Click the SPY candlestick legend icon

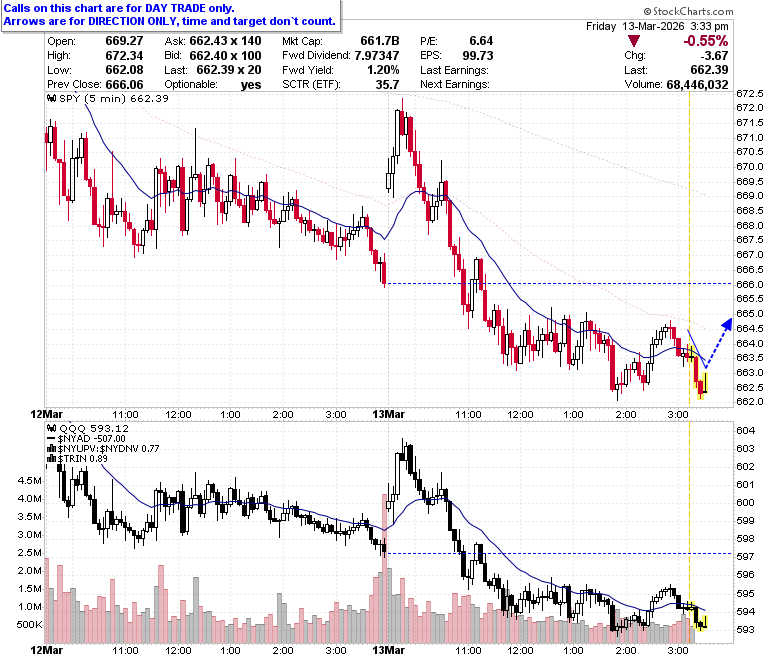tap(51, 98)
